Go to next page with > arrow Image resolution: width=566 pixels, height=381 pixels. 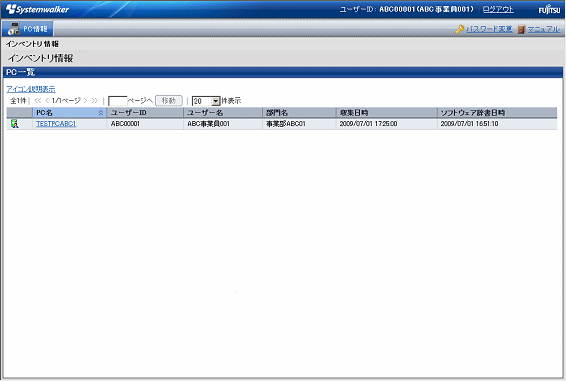click(86, 100)
